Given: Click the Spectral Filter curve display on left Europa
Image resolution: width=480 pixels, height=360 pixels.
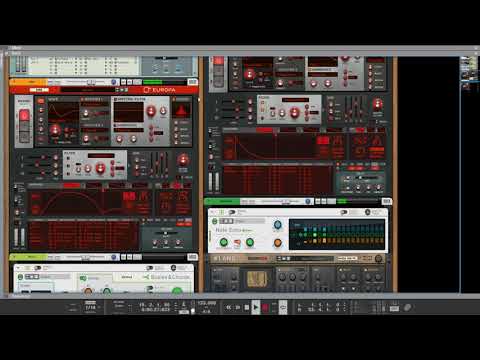Looking at the screenshot, I should [129, 112].
